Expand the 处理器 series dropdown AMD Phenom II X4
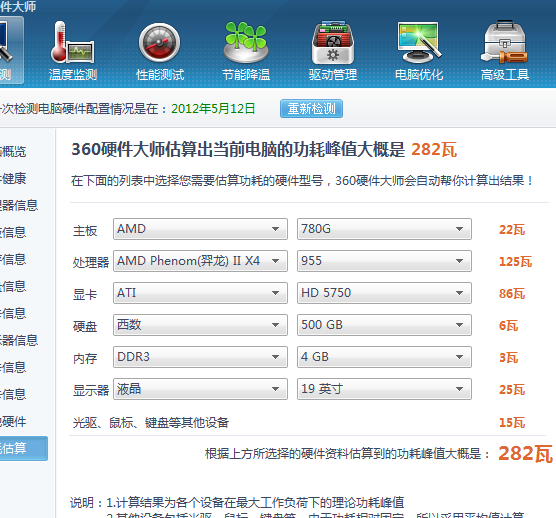This screenshot has height=518, width=556. [200, 261]
